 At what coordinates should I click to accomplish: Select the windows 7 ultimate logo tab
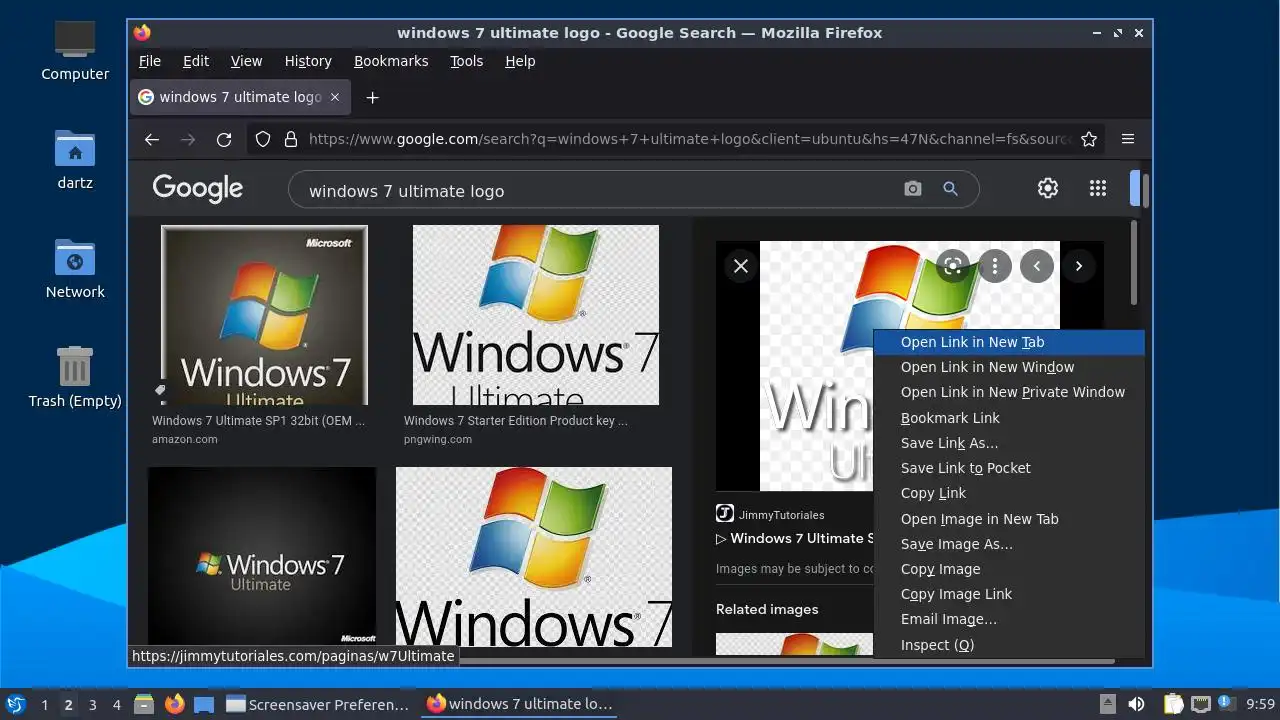click(240, 97)
